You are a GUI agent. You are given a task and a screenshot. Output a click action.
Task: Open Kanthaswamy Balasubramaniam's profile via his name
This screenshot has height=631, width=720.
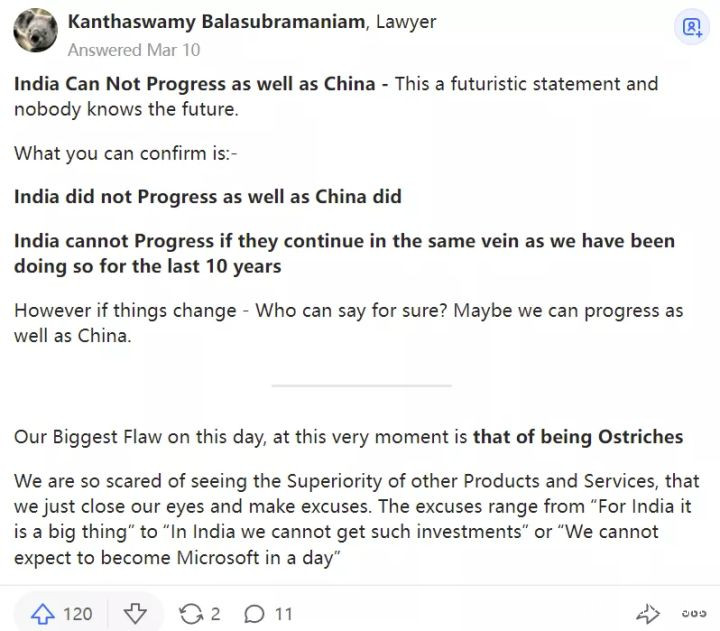[x=215, y=21]
